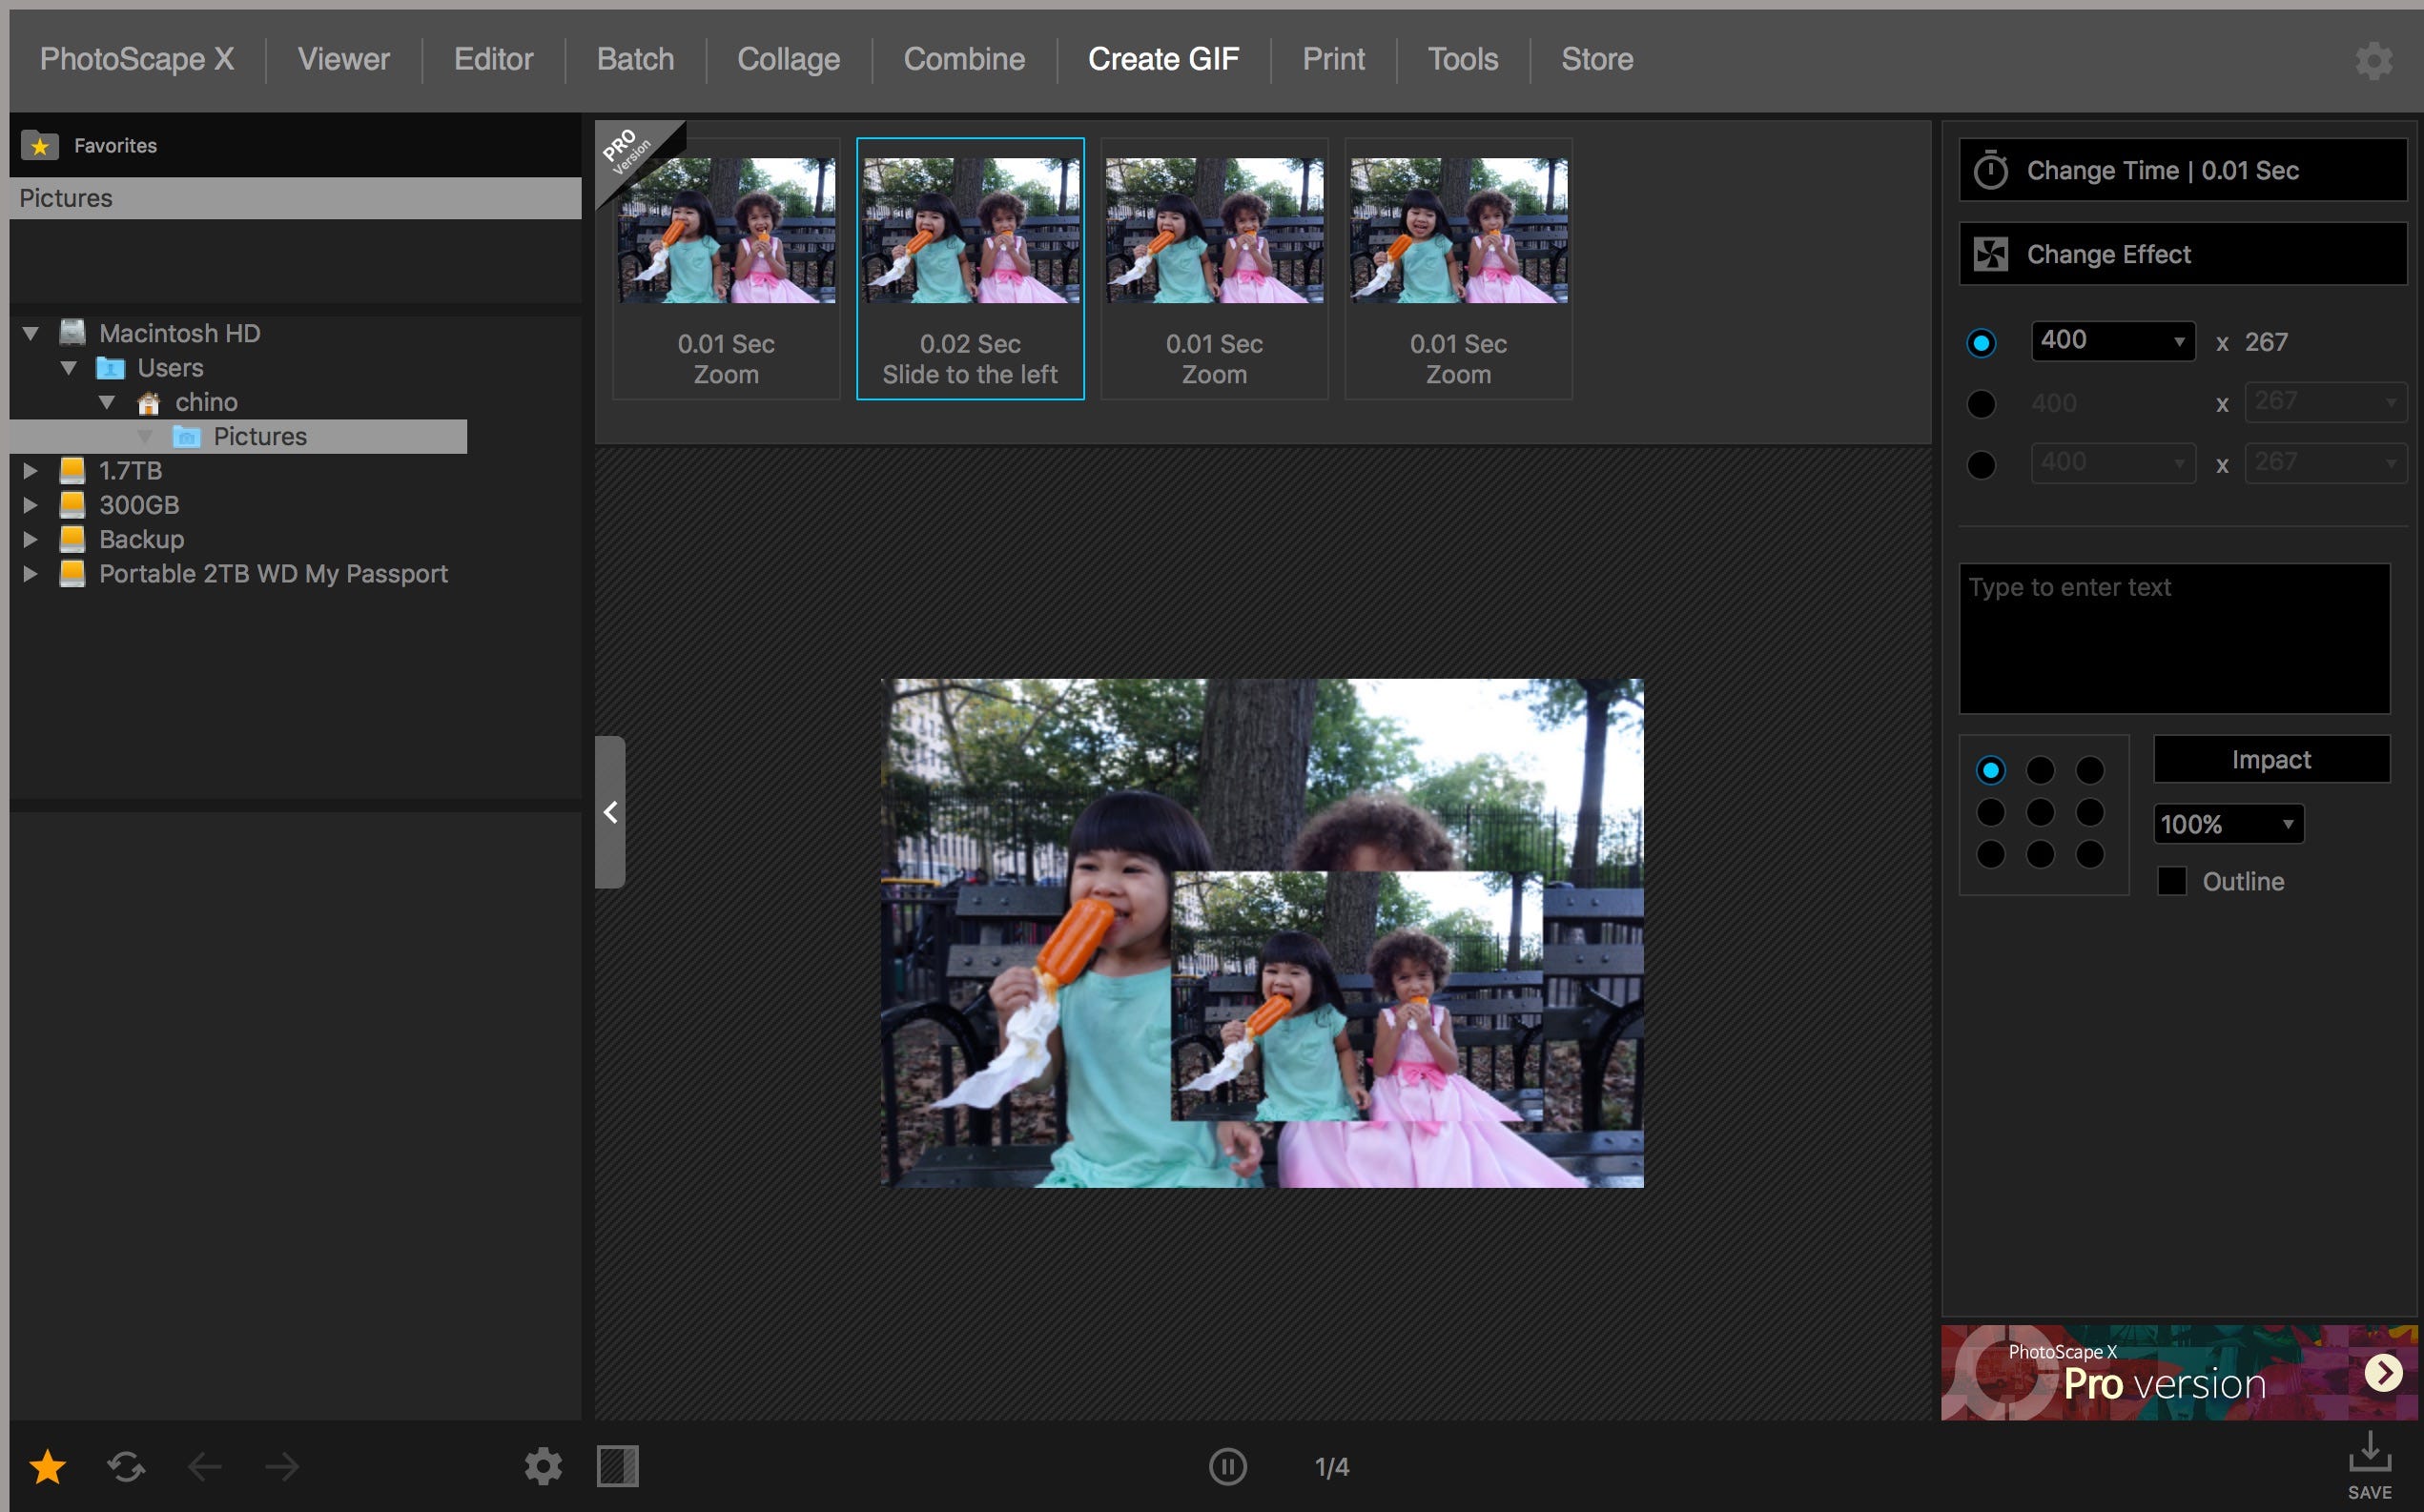
Task: Enable the Outline checkbox
Action: click(2171, 881)
